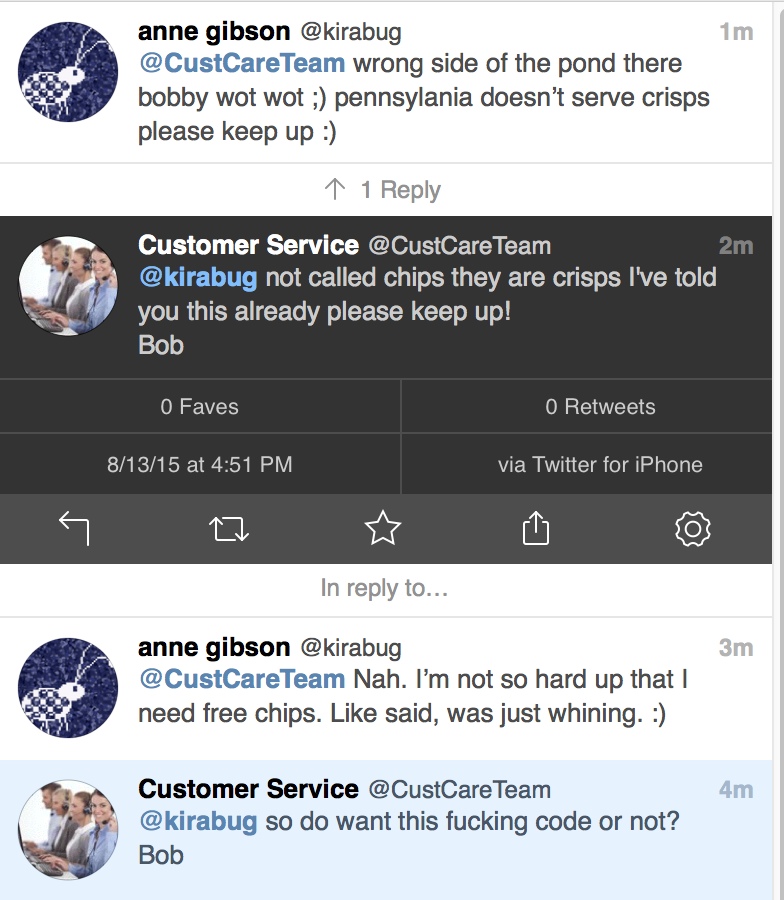
Task: Favorite the tweet with star icon
Action: coord(383,528)
